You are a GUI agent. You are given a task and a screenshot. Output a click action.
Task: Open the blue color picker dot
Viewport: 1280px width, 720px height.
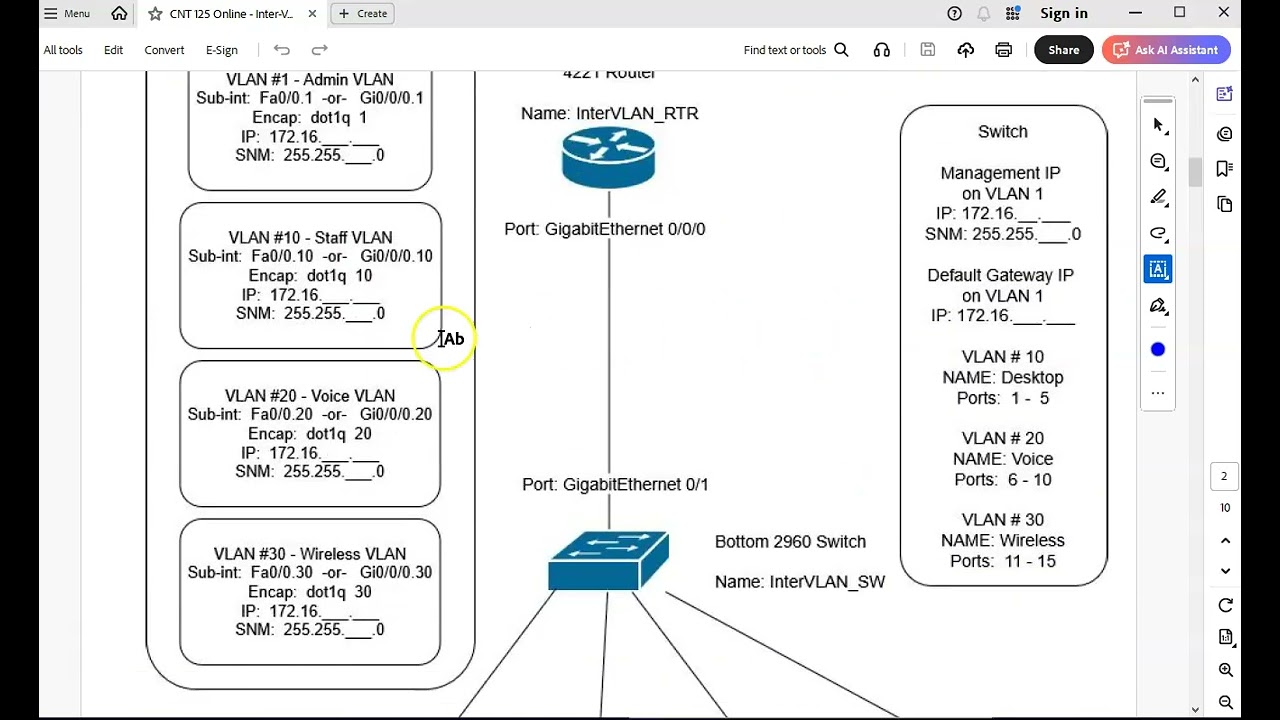[x=1158, y=349]
